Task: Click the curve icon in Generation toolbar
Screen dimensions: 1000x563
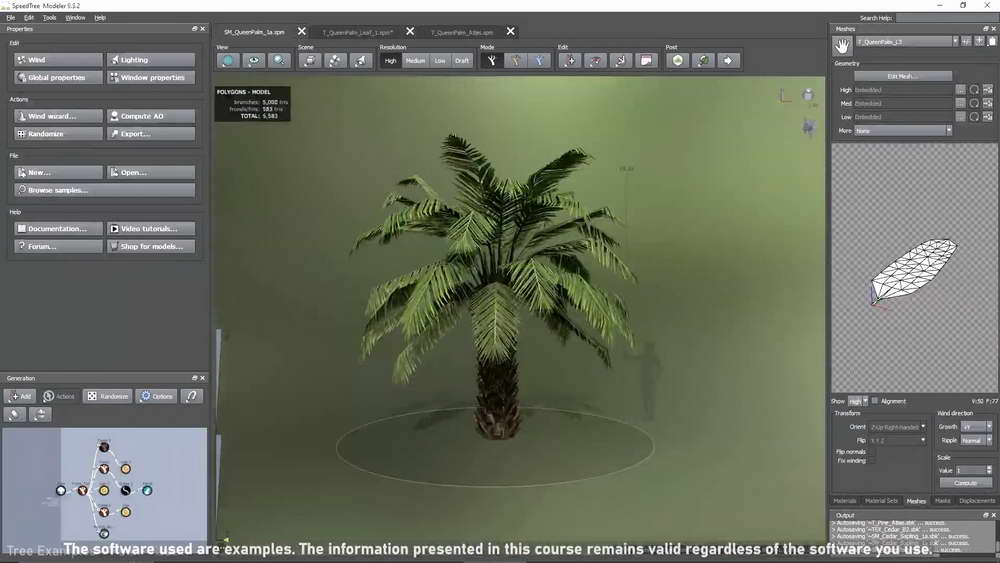Action: click(x=191, y=396)
